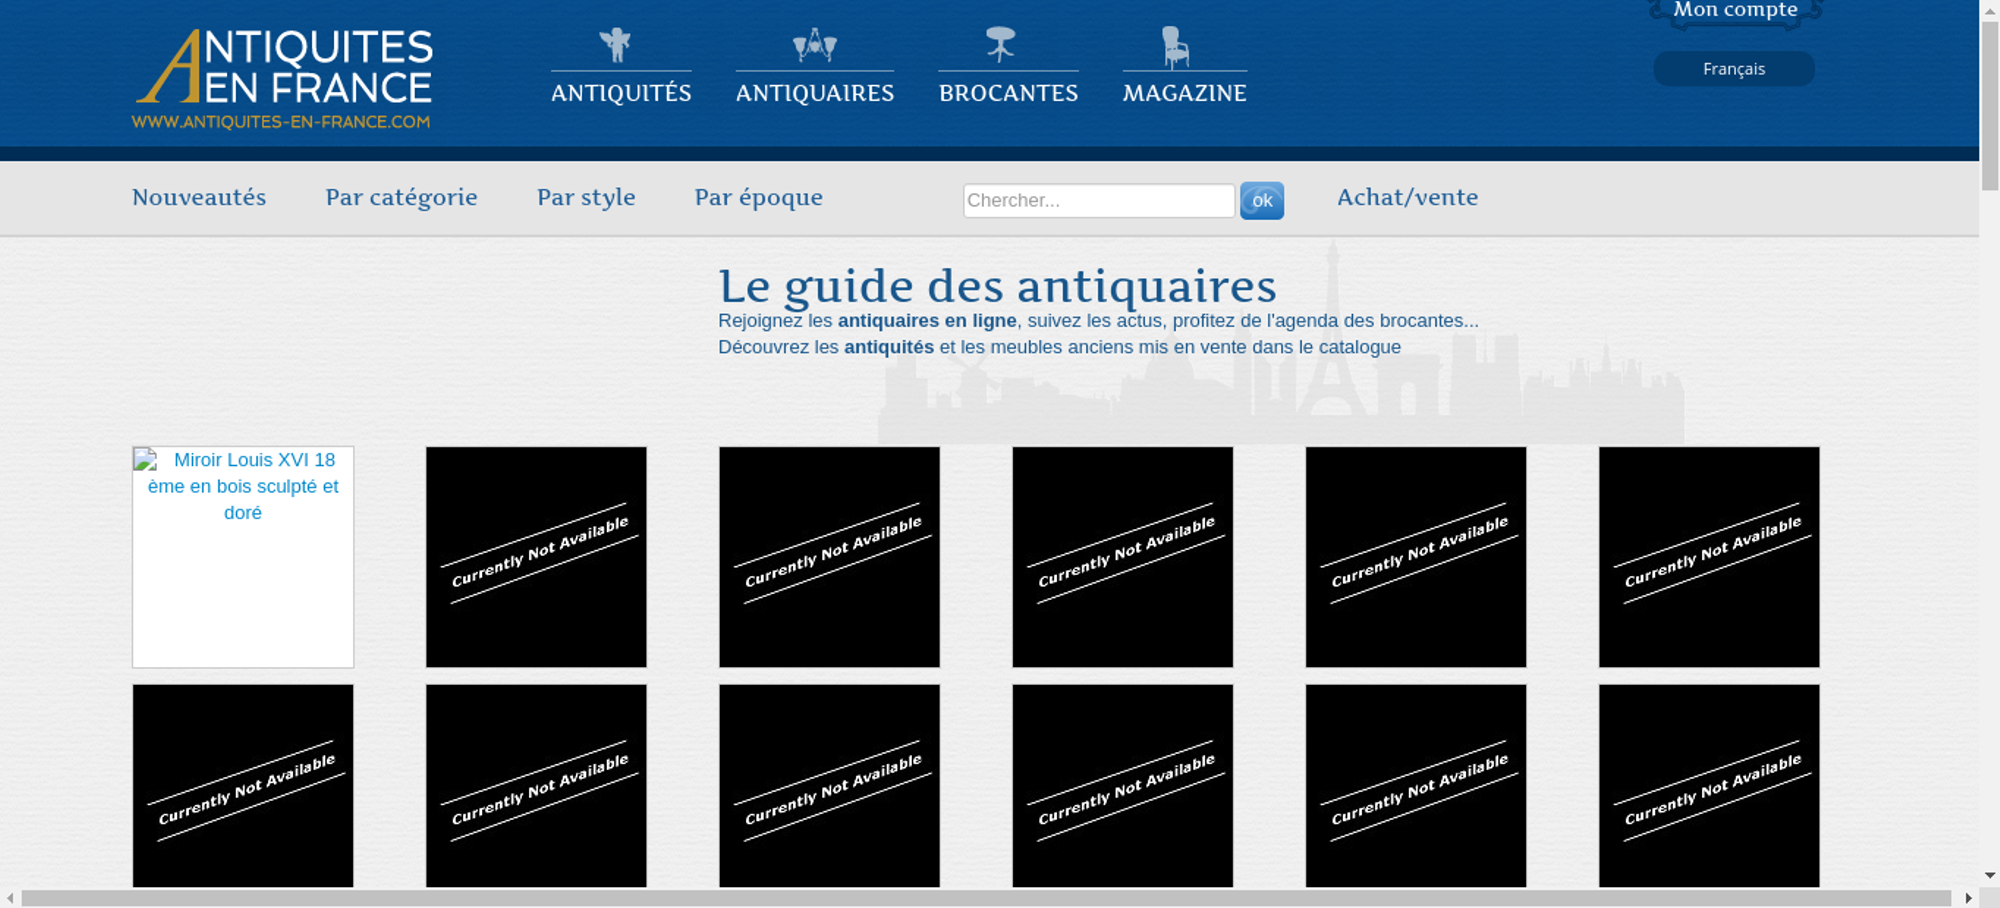Click the vertical scrollbar down arrow
Image resolution: width=2000 pixels, height=908 pixels.
pyautogui.click(x=1989, y=875)
